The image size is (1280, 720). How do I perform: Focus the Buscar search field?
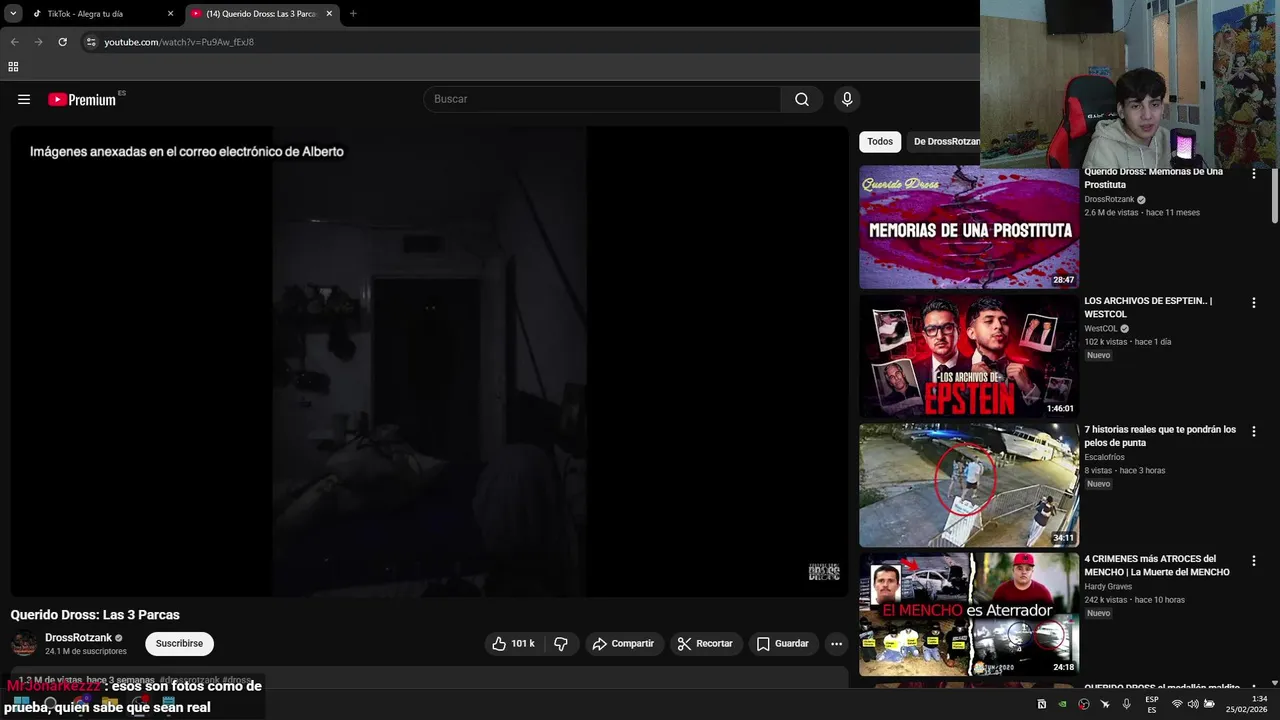(602, 99)
